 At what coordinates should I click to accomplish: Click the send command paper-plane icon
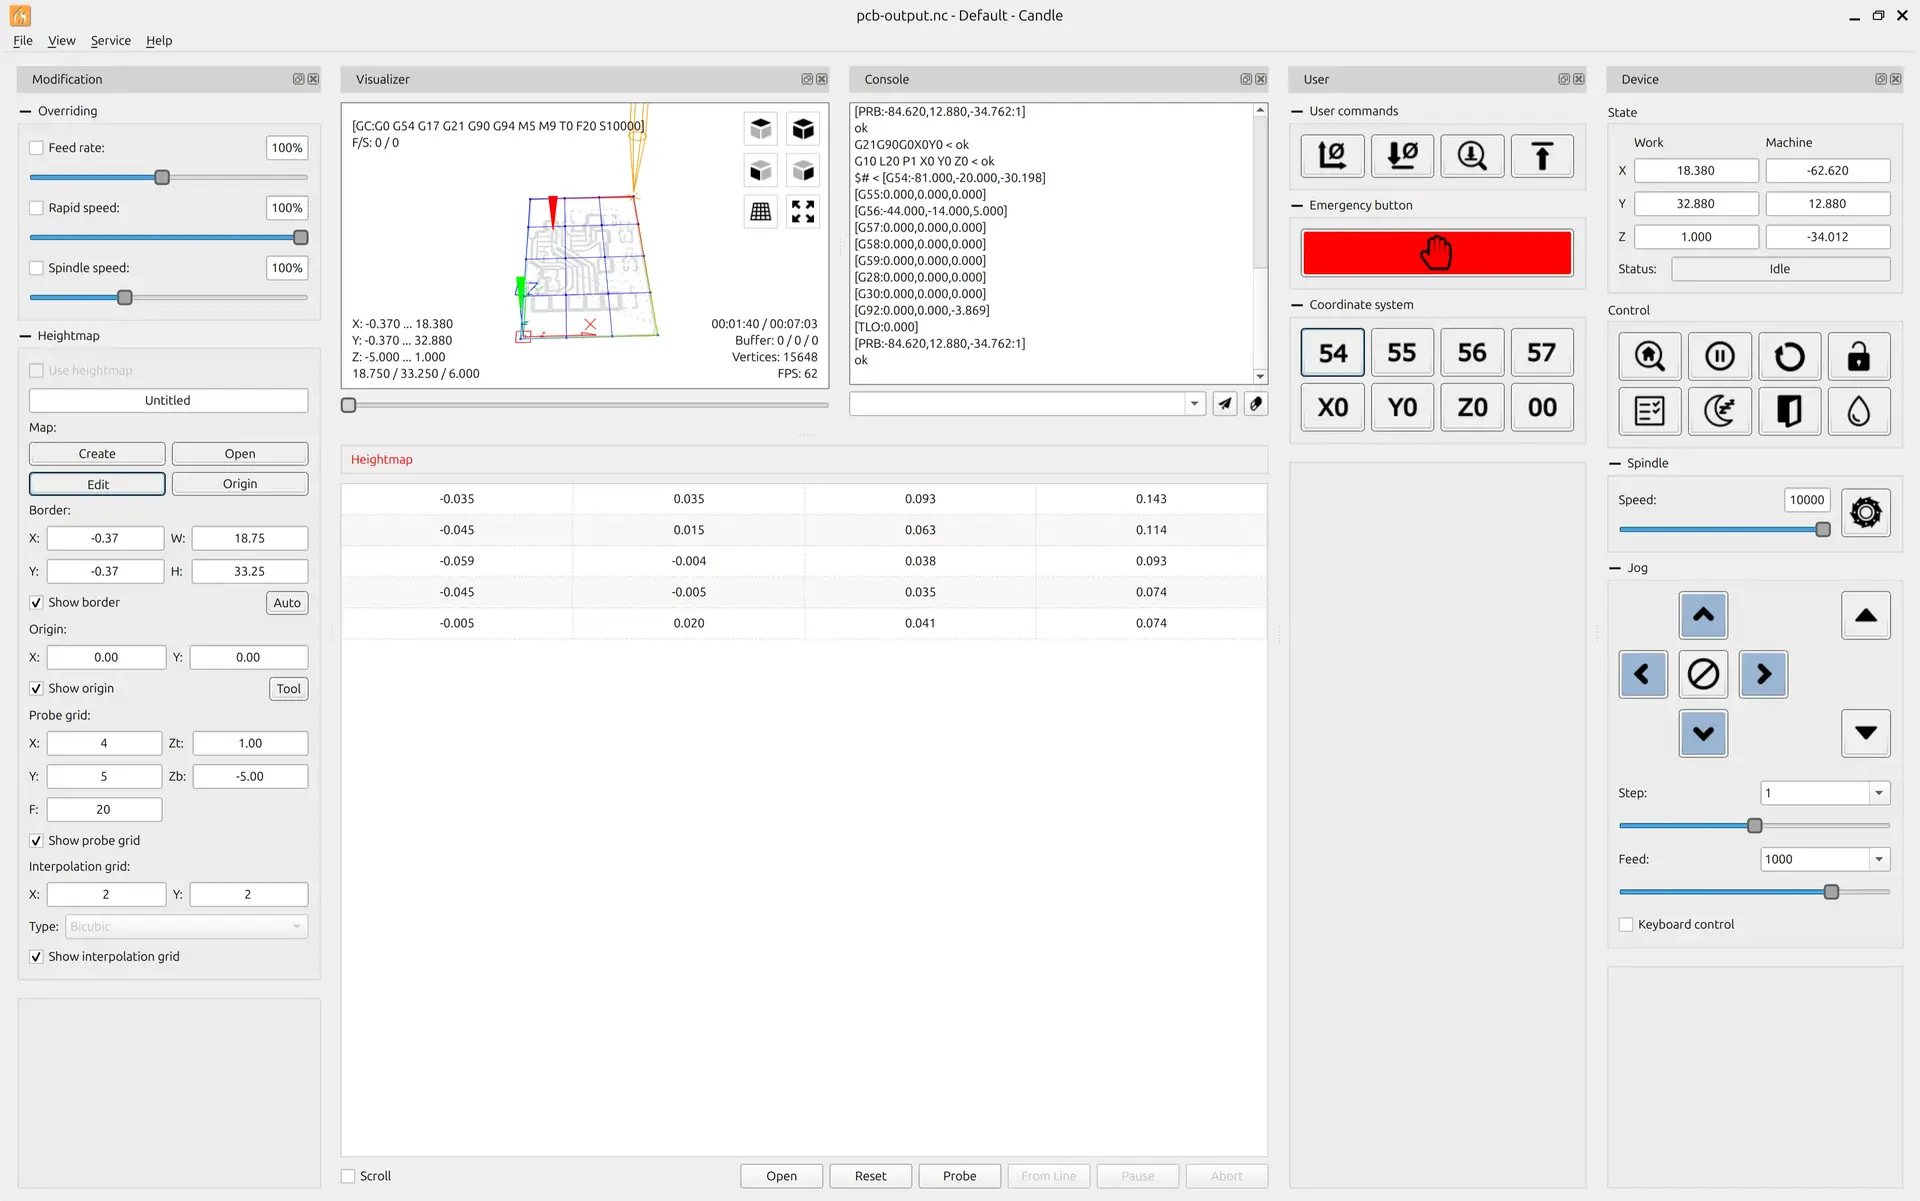click(1225, 404)
